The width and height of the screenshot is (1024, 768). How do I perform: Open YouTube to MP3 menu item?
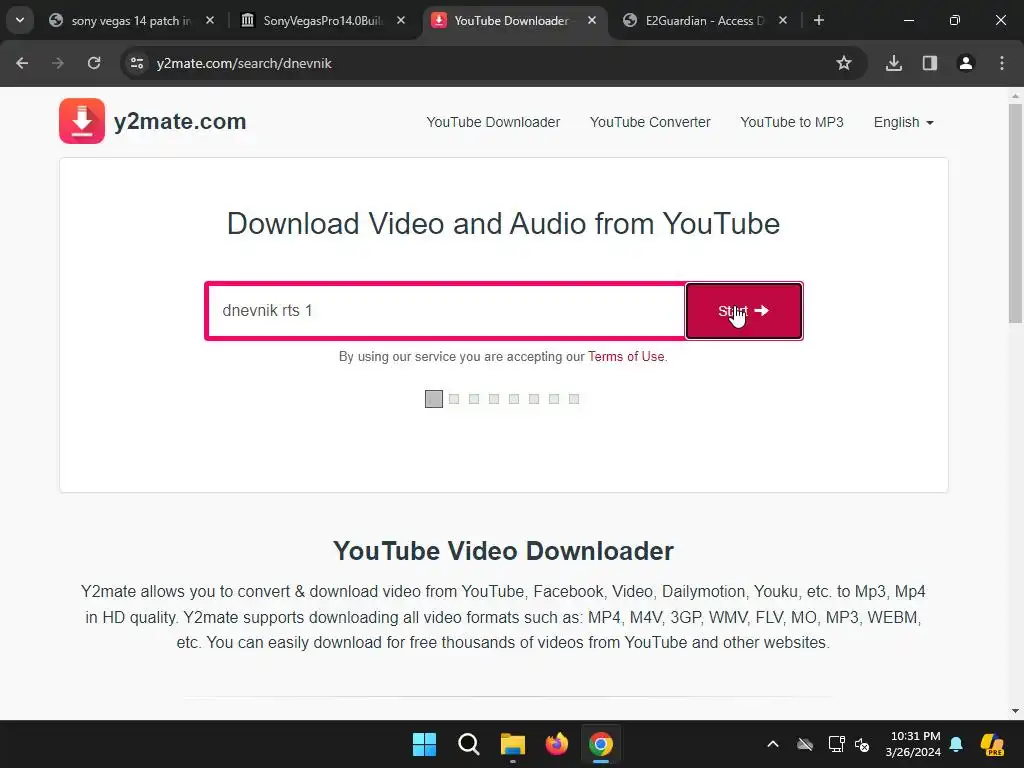[792, 122]
